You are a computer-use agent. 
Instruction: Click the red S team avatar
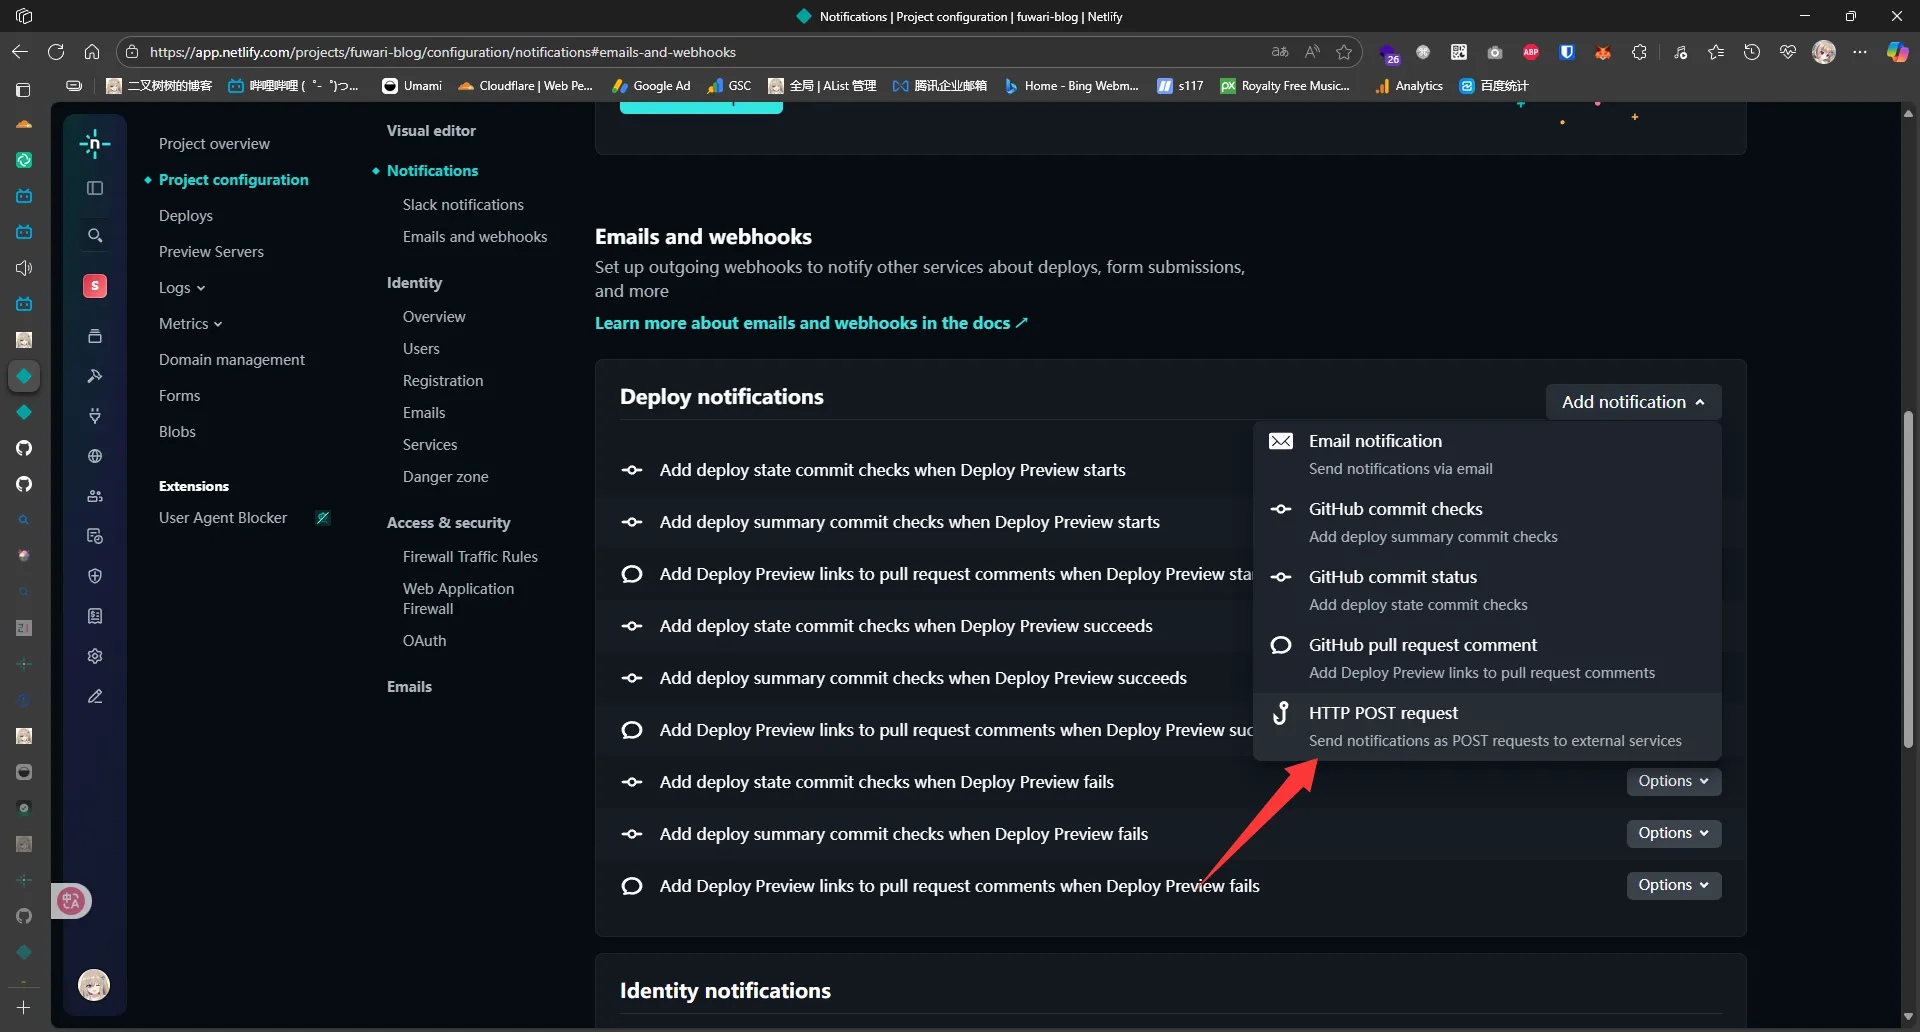coord(95,286)
